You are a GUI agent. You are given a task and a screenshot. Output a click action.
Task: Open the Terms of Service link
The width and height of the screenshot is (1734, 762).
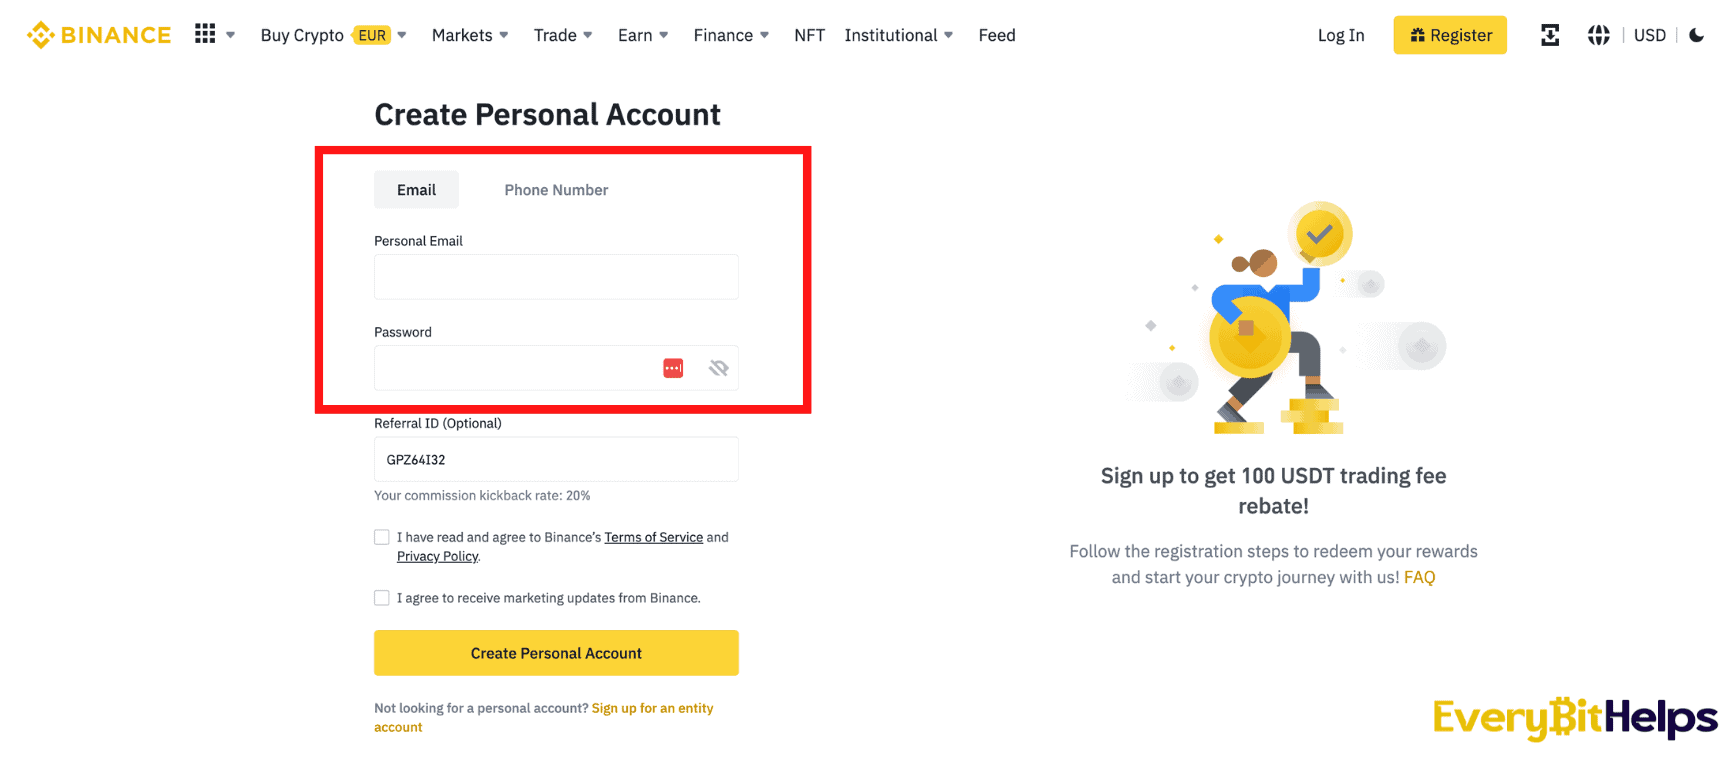click(654, 537)
